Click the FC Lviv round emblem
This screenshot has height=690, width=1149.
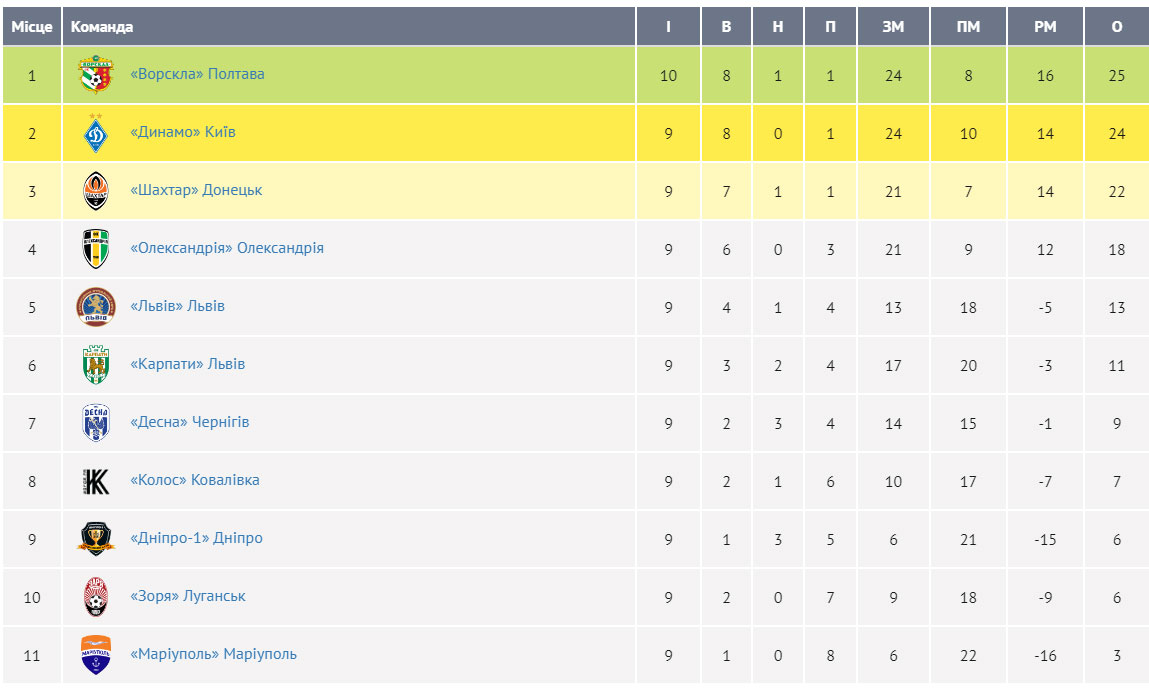pos(96,307)
